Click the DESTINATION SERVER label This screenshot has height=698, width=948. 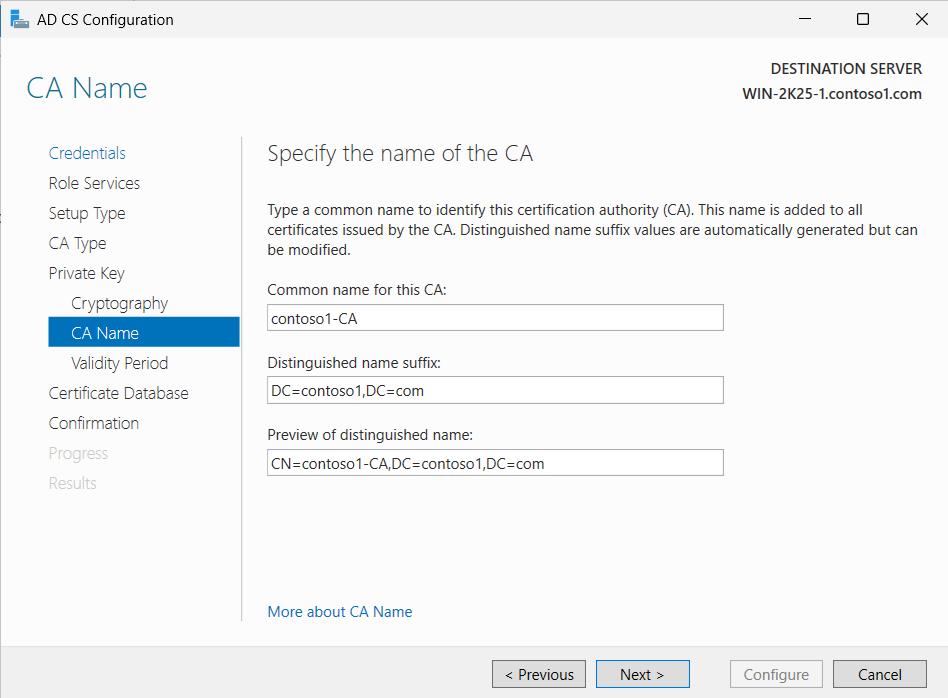click(846, 69)
